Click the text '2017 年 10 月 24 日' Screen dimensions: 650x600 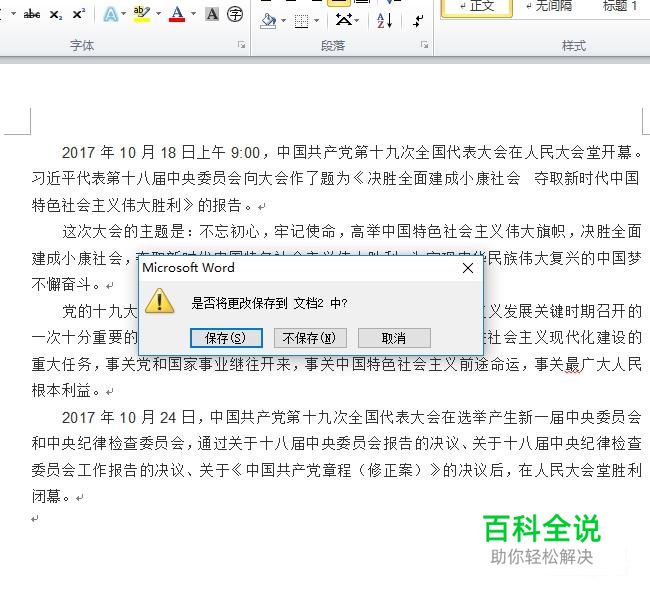128,417
